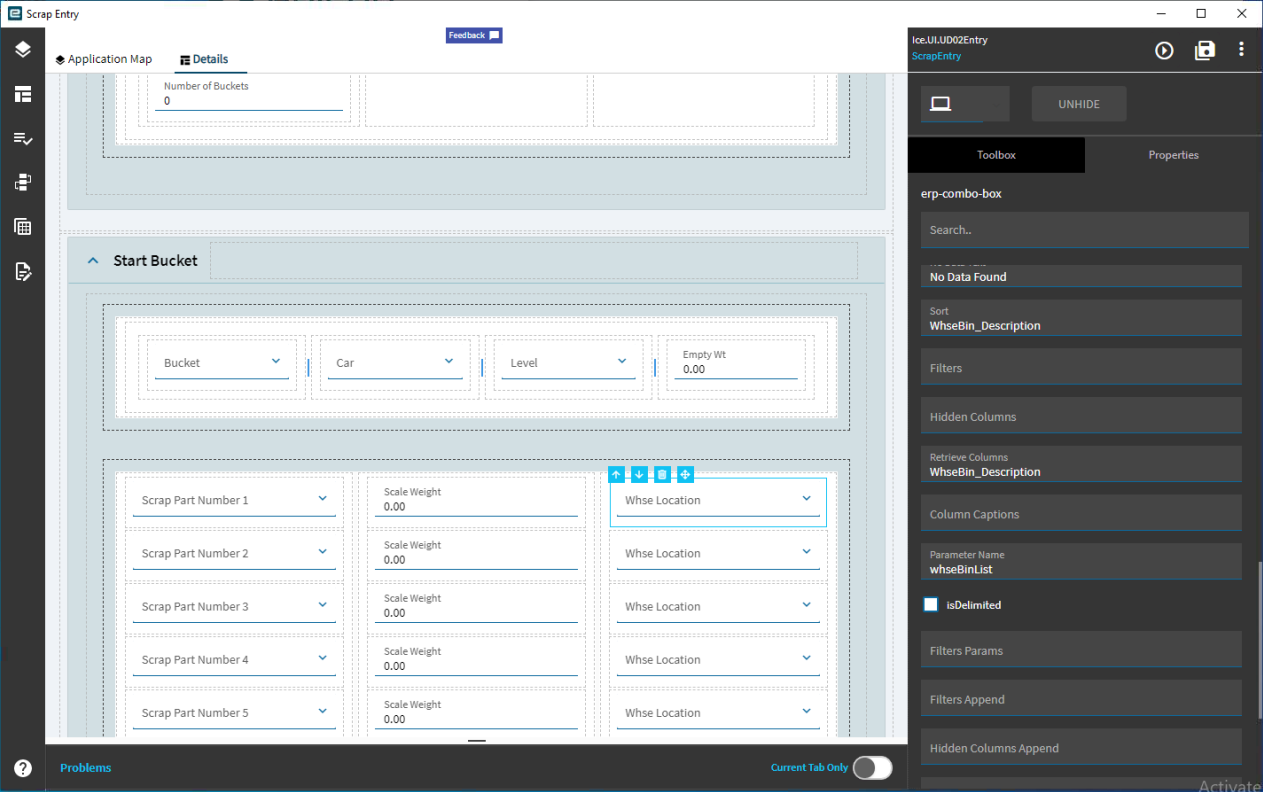Click the Scale Weight field in row 3
Image resolution: width=1263 pixels, height=792 pixels.
click(x=476, y=606)
